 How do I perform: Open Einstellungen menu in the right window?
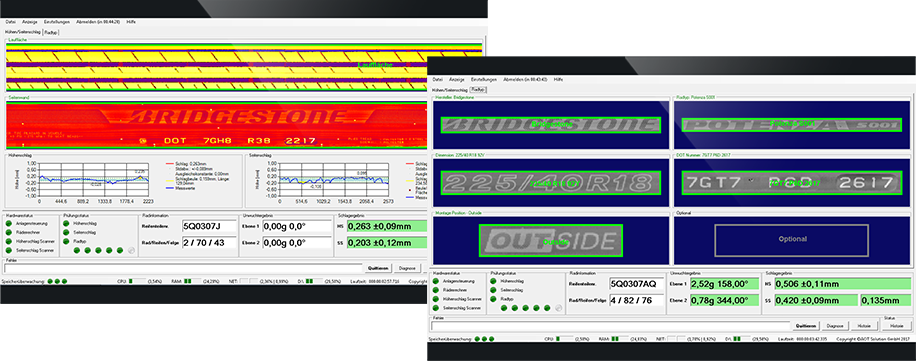pos(484,79)
